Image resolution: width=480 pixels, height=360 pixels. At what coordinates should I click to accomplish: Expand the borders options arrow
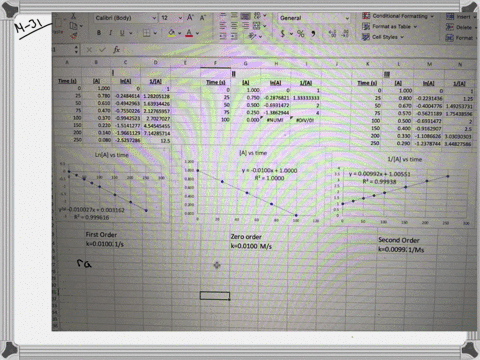click(x=155, y=33)
